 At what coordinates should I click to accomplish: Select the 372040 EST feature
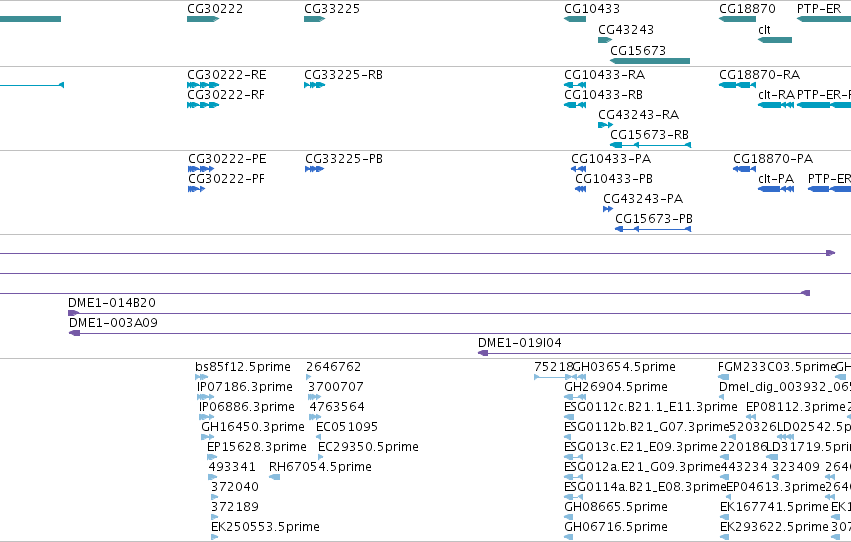(214, 498)
